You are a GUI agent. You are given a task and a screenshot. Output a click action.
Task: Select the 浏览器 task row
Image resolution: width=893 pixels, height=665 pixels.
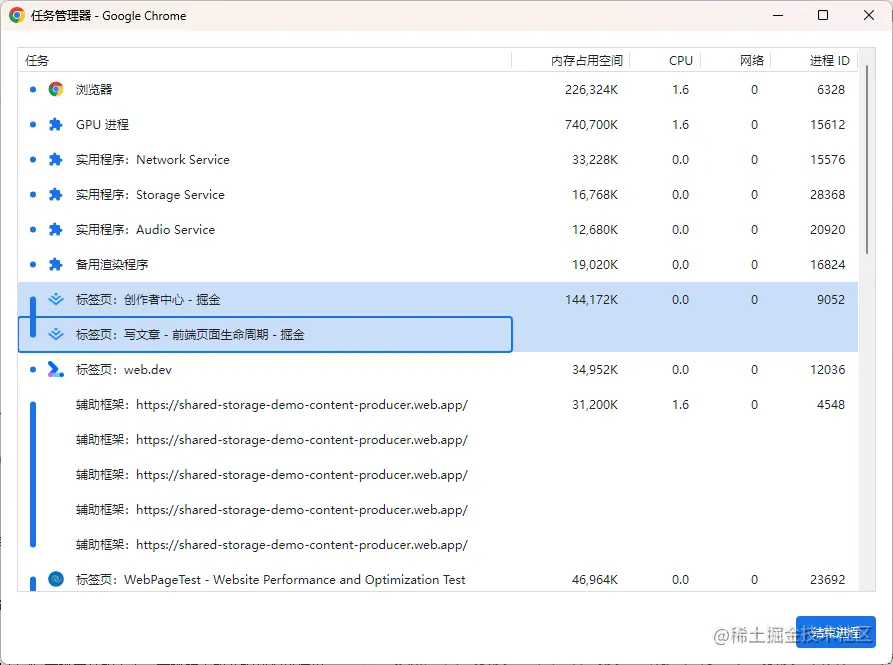pyautogui.click(x=437, y=89)
